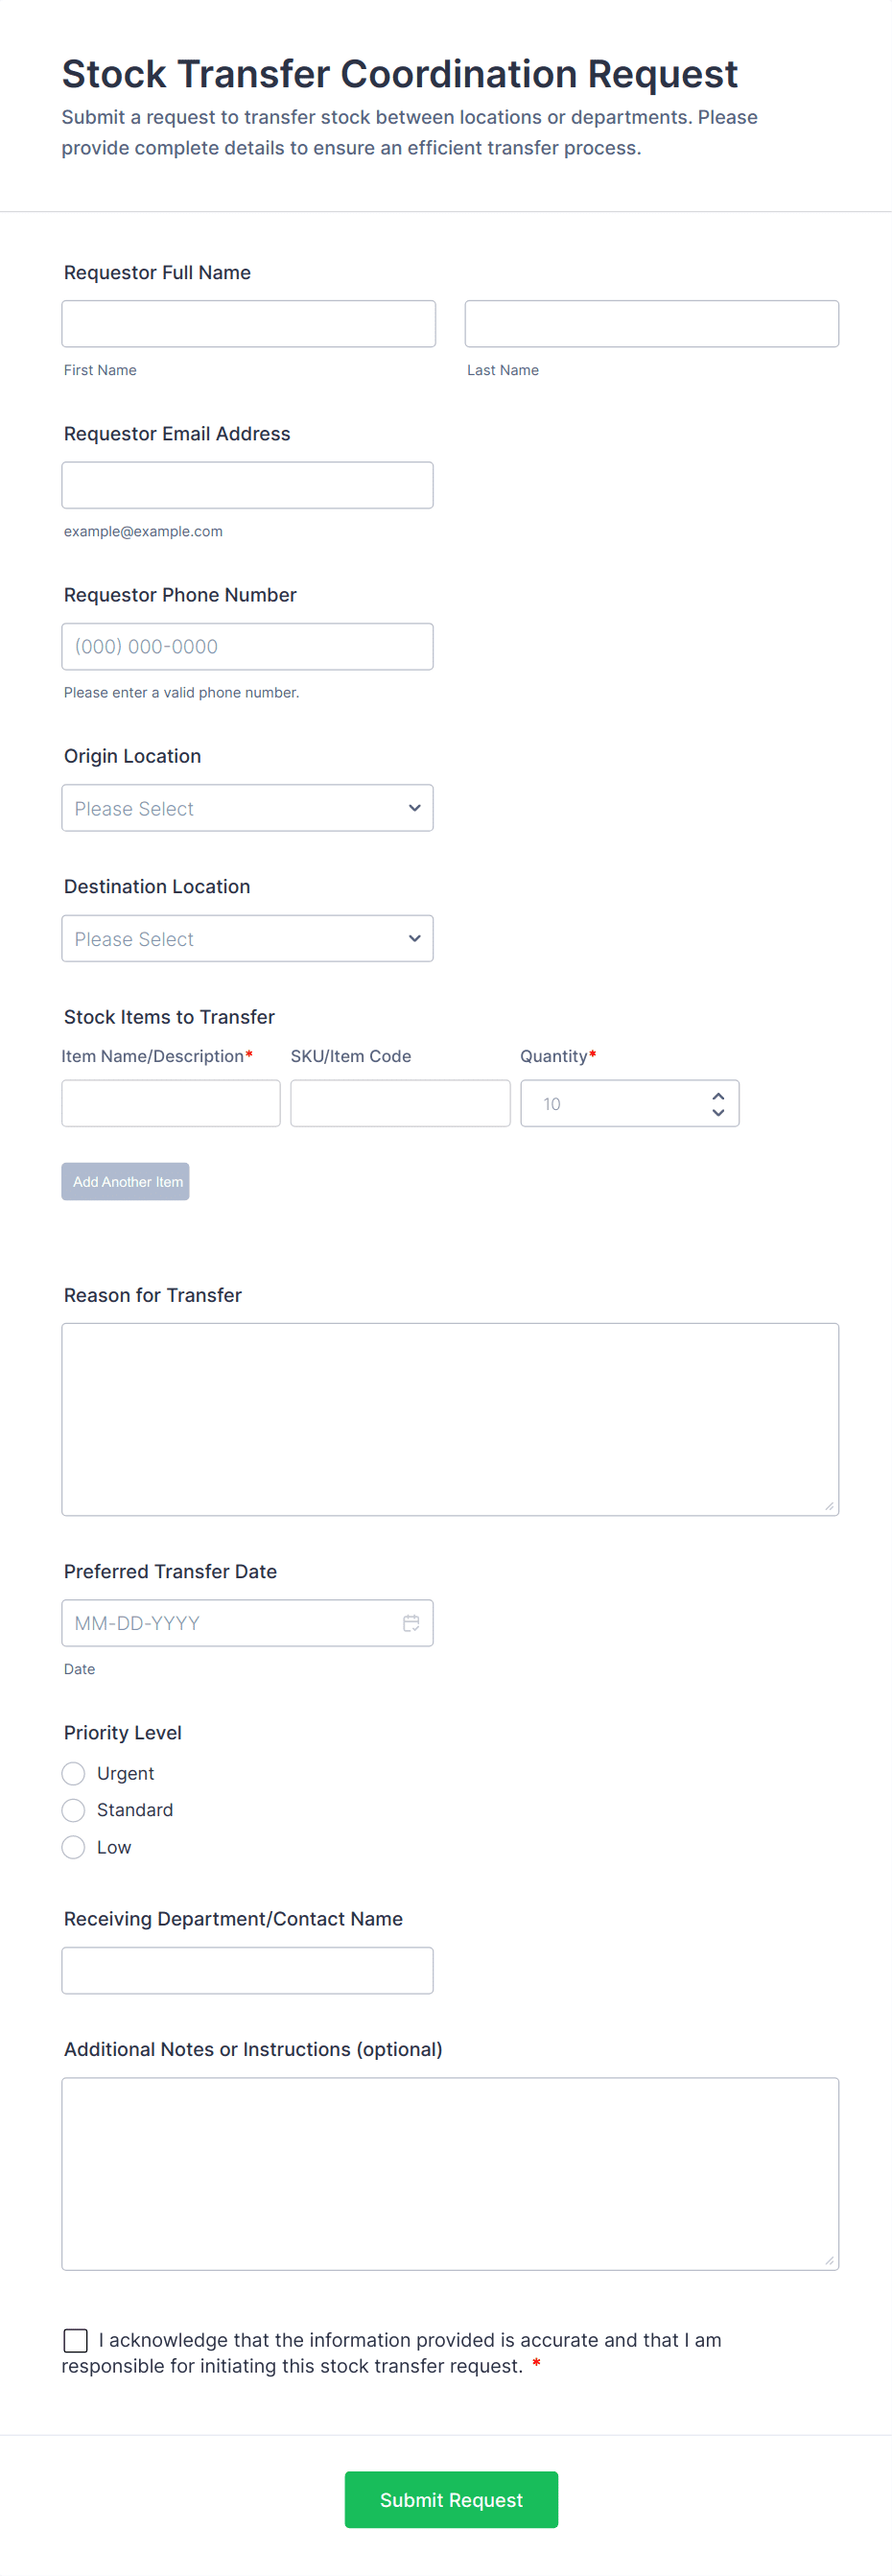
Task: Focus the Item Name/Description input
Action: click(x=171, y=1103)
